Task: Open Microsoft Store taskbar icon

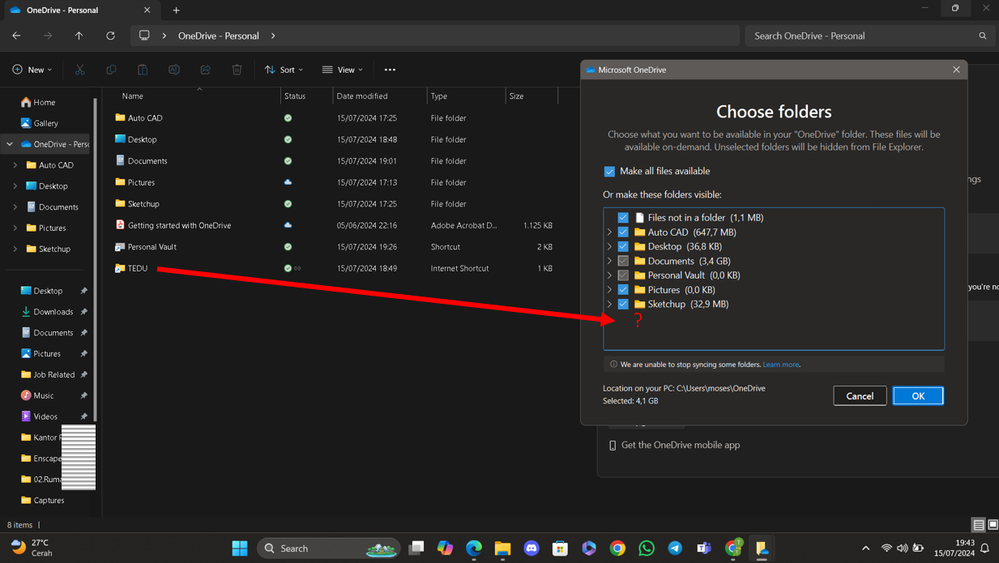Action: (560, 548)
